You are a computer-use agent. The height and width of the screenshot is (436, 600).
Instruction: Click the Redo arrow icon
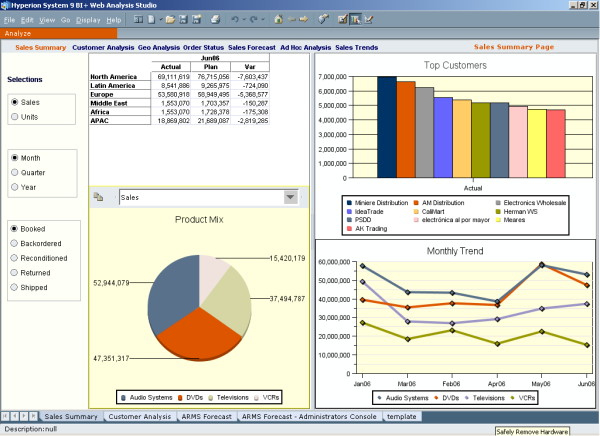[253, 19]
